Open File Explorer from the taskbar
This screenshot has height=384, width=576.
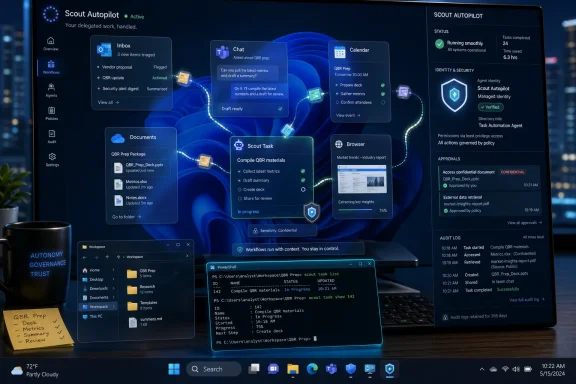(x=293, y=369)
